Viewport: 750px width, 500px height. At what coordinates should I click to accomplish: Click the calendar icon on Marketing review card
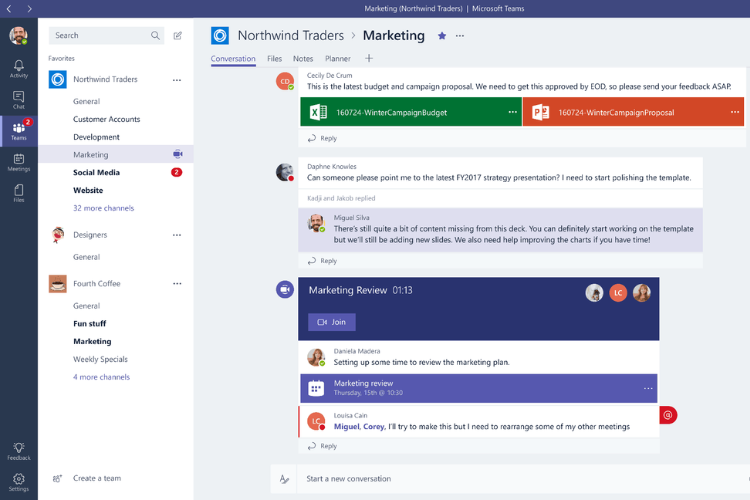tap(316, 388)
